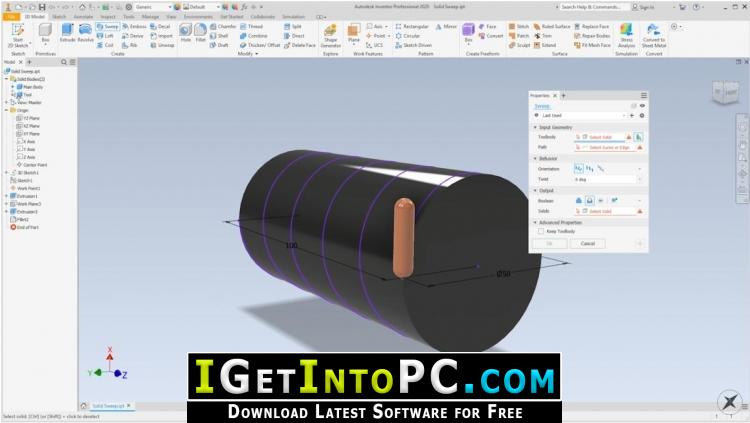Switch to the Manage ribbon tab
This screenshot has height=423, width=750.
click(x=150, y=17)
